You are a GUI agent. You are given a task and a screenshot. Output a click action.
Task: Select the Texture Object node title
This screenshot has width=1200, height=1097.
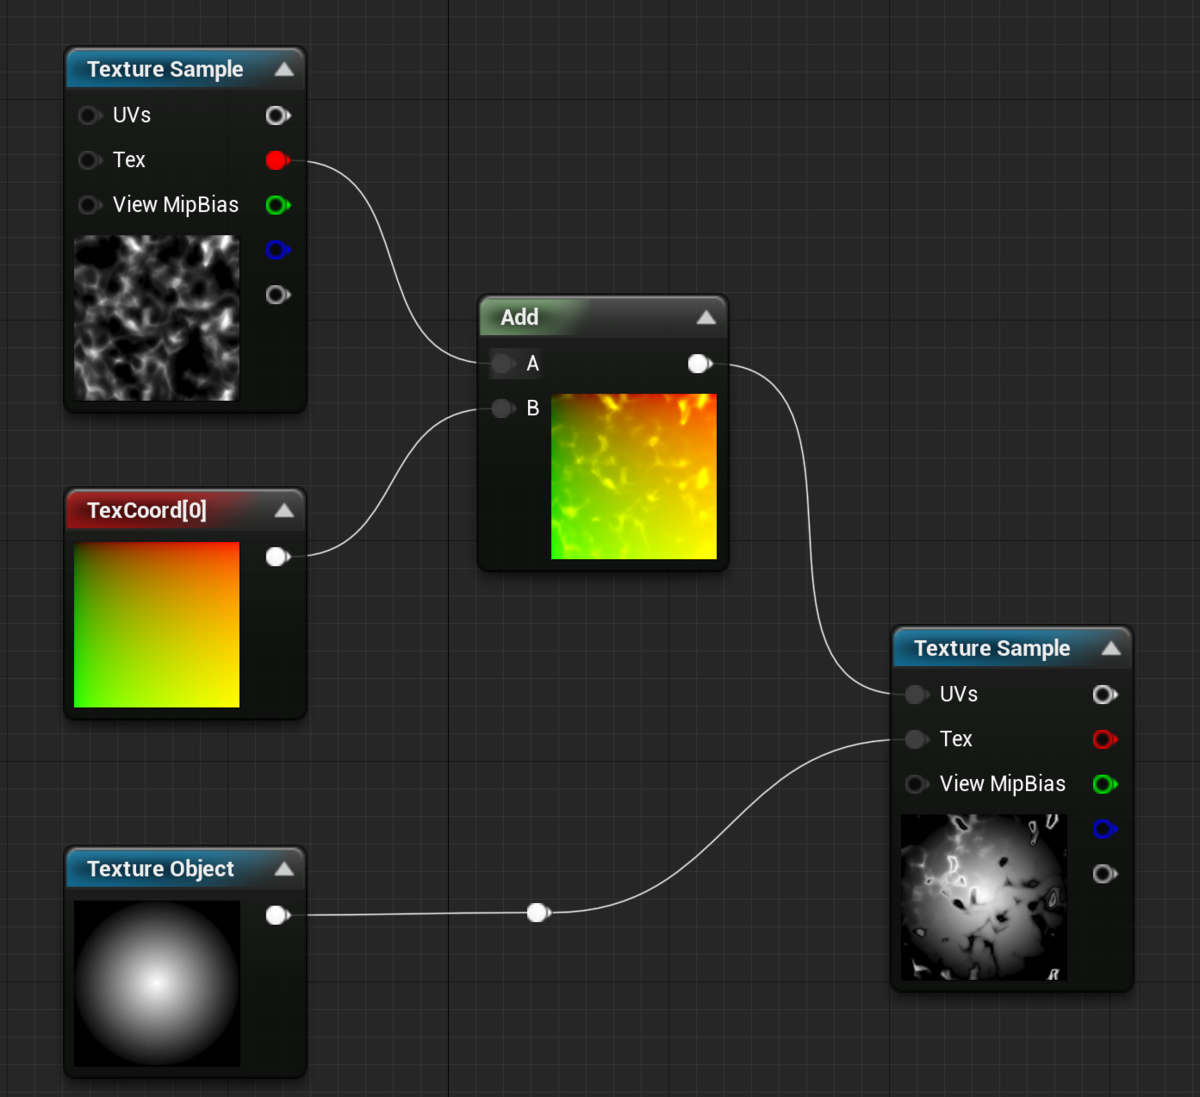click(x=160, y=868)
